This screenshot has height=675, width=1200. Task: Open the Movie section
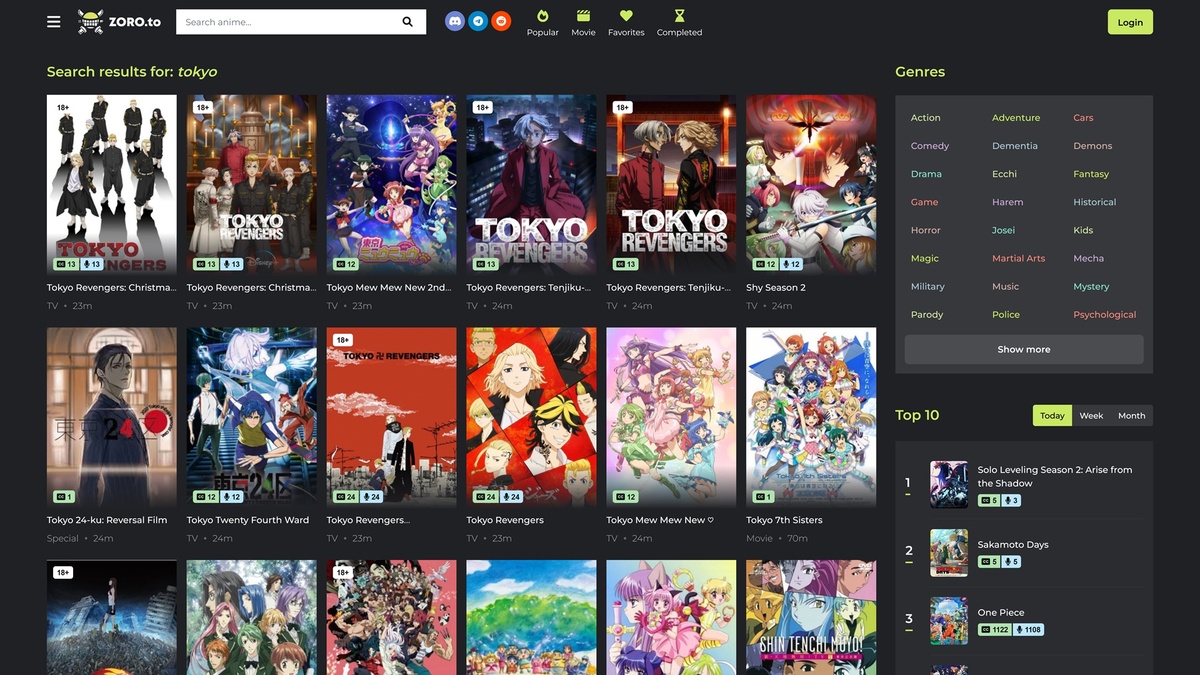pyautogui.click(x=583, y=23)
